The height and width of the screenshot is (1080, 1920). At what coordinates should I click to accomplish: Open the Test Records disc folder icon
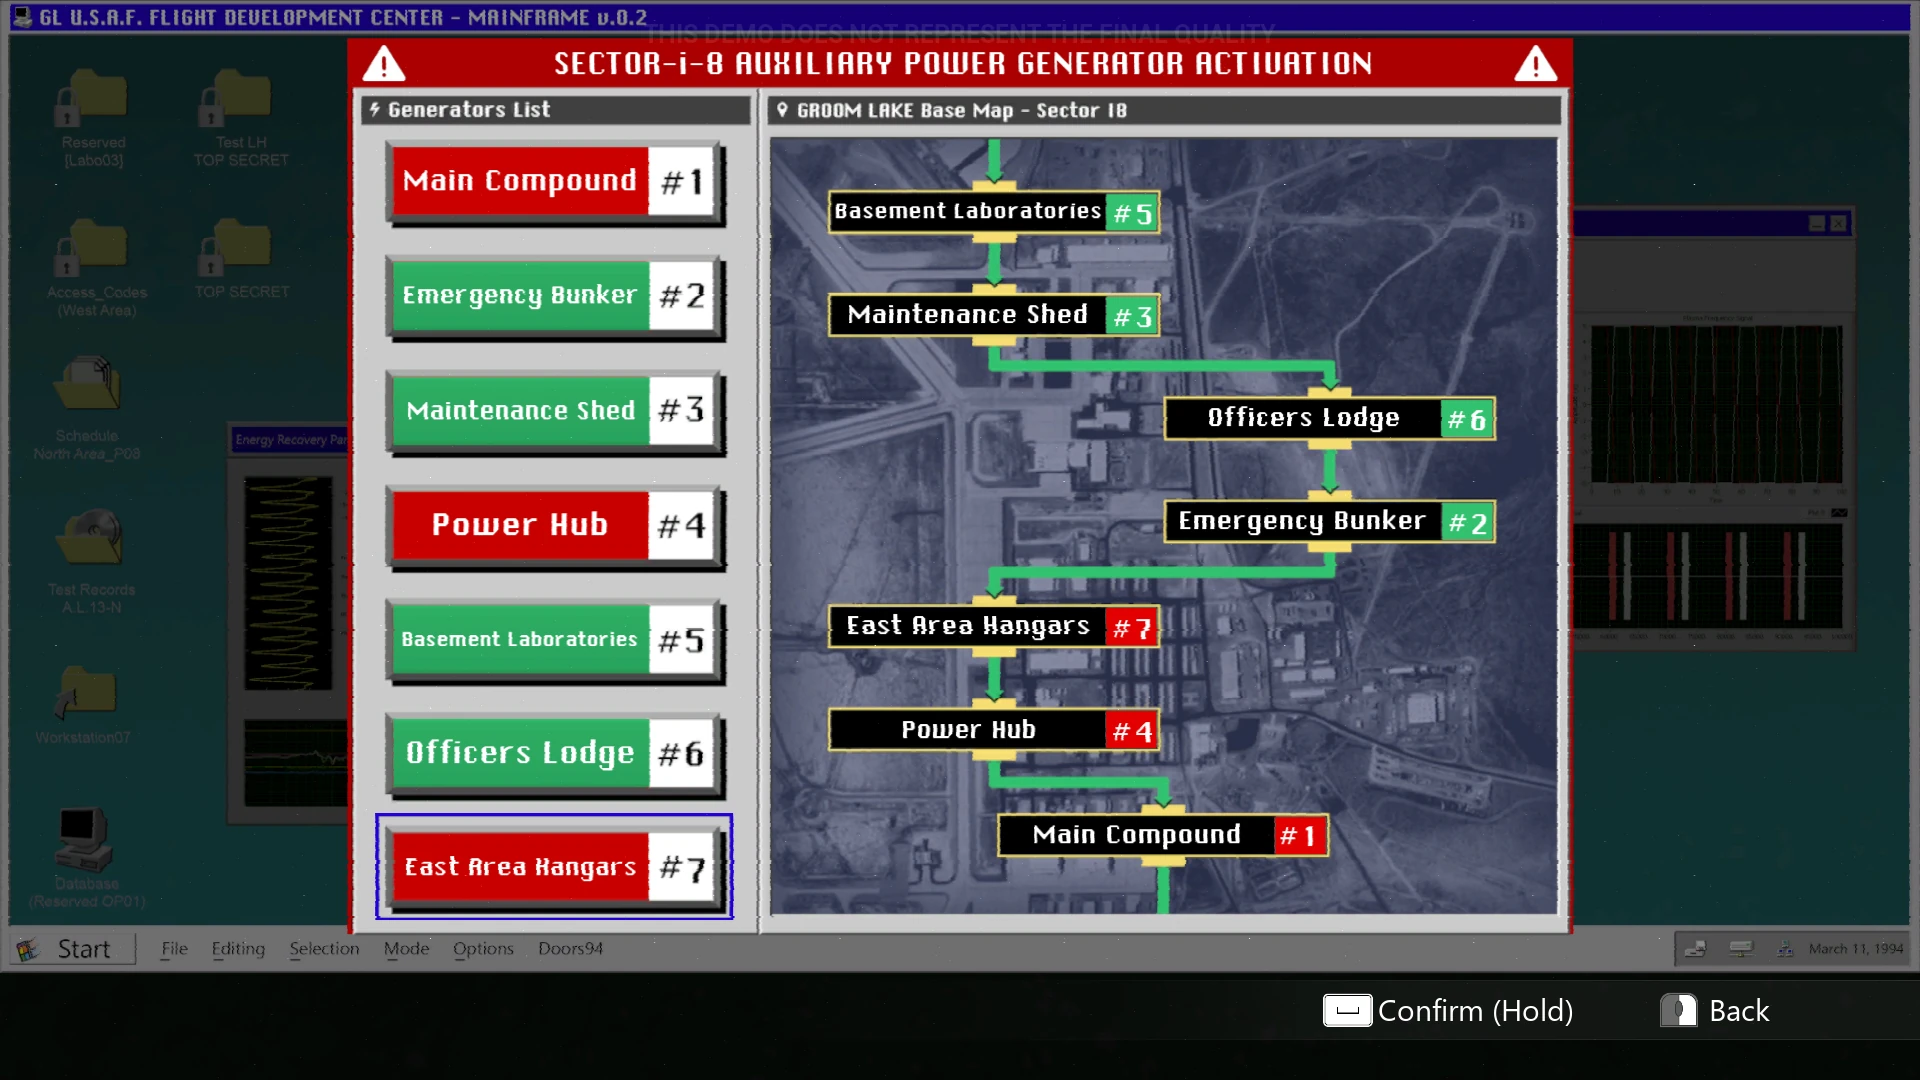click(90, 538)
